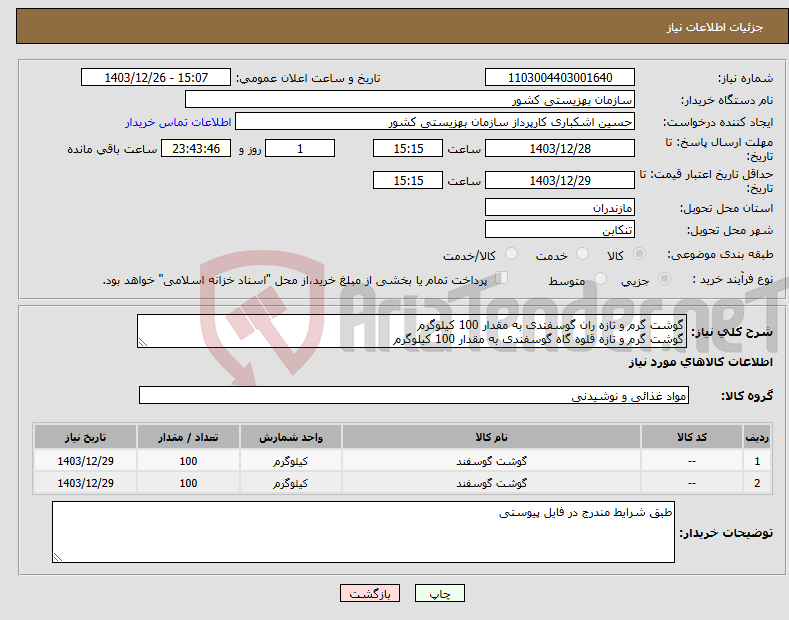Click کیلوگرم unit in row 2
The height and width of the screenshot is (620, 789).
tap(290, 483)
